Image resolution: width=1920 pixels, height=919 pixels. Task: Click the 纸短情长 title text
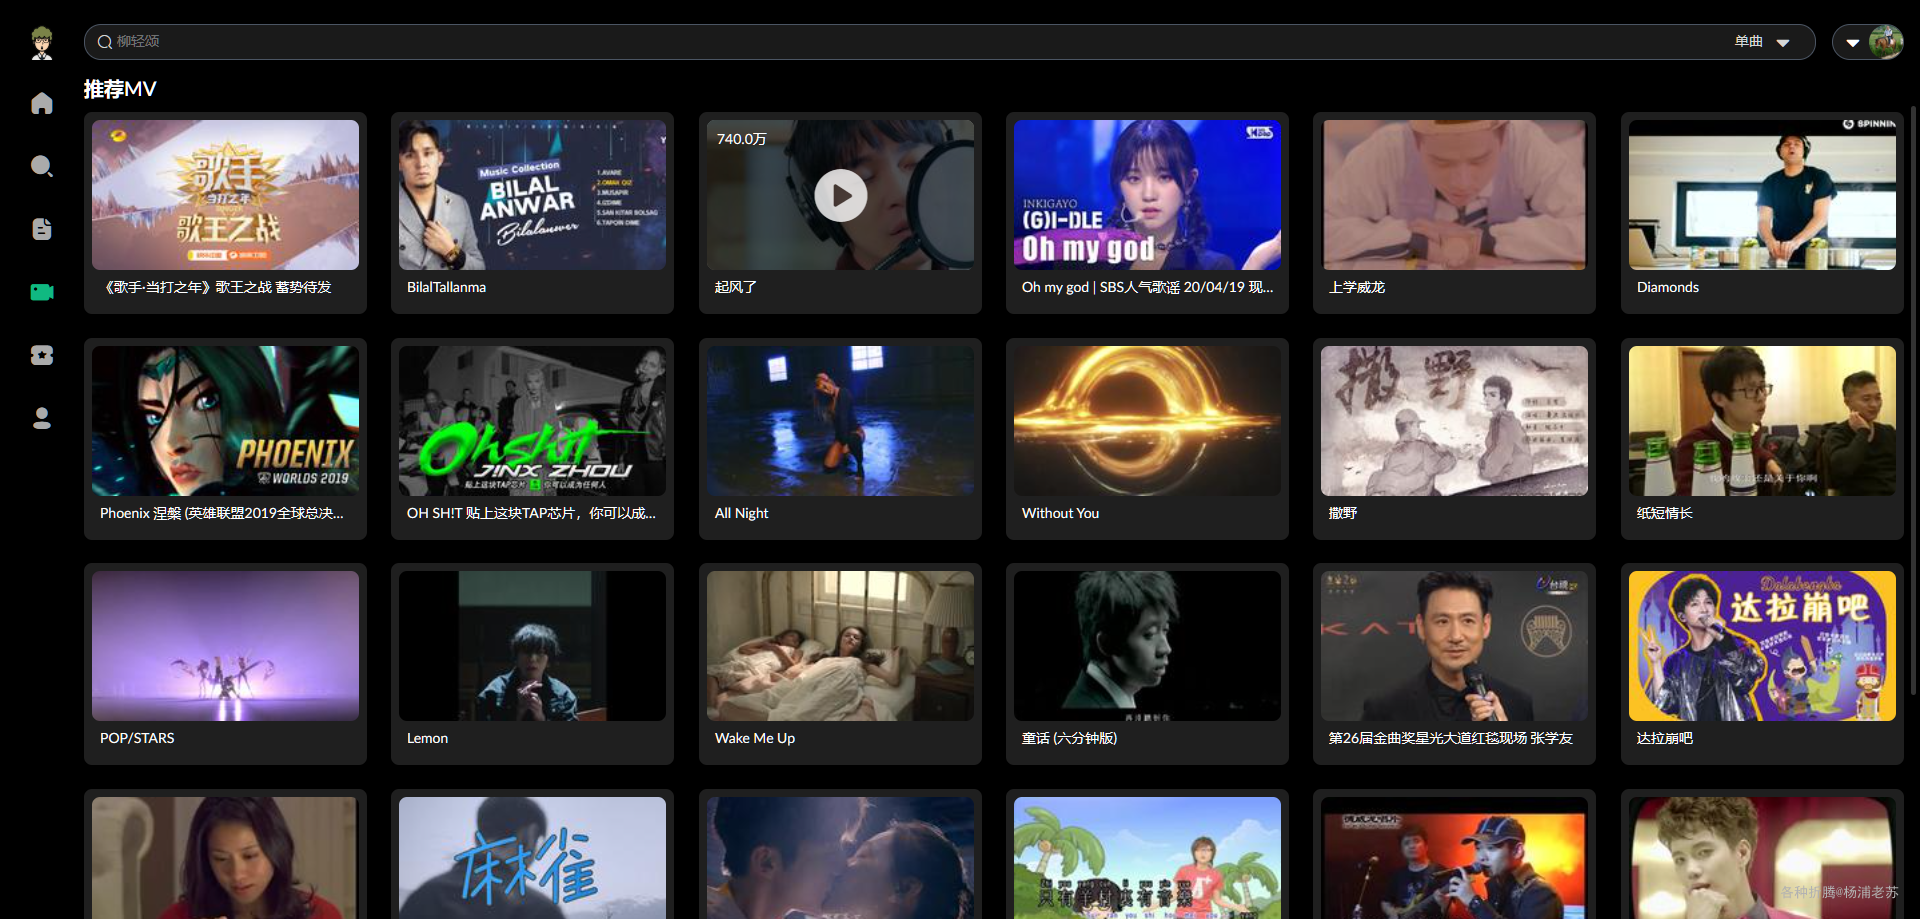tap(1664, 513)
